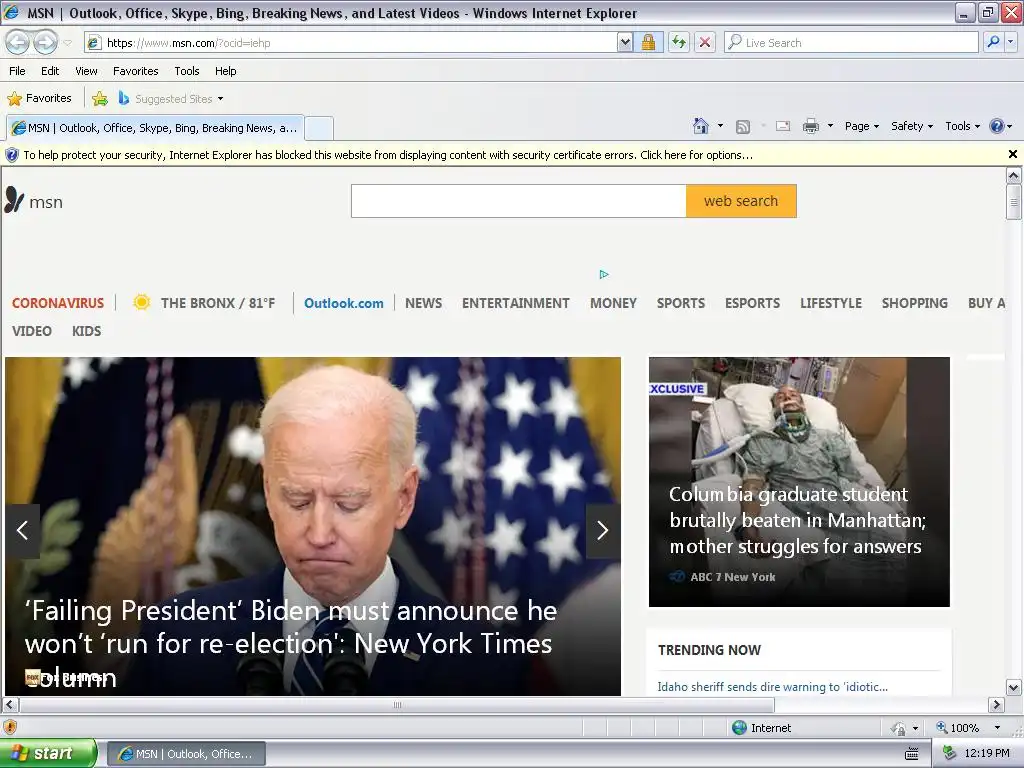Open Columbia graduate student story thumbnail
The image size is (1024, 768).
coord(799,482)
